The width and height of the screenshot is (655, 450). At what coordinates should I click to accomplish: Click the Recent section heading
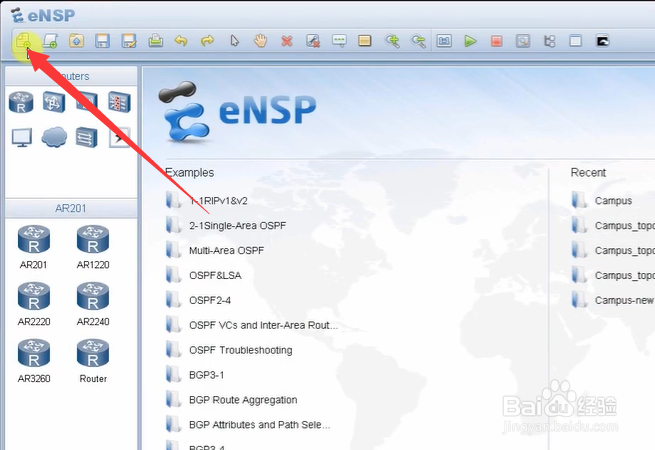click(x=588, y=173)
